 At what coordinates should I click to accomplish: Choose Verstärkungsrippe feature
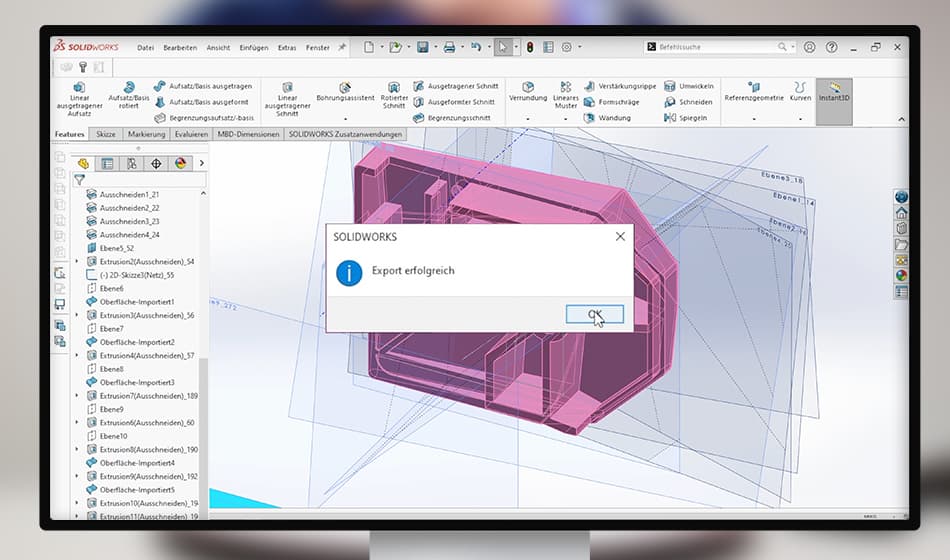pyautogui.click(x=620, y=86)
